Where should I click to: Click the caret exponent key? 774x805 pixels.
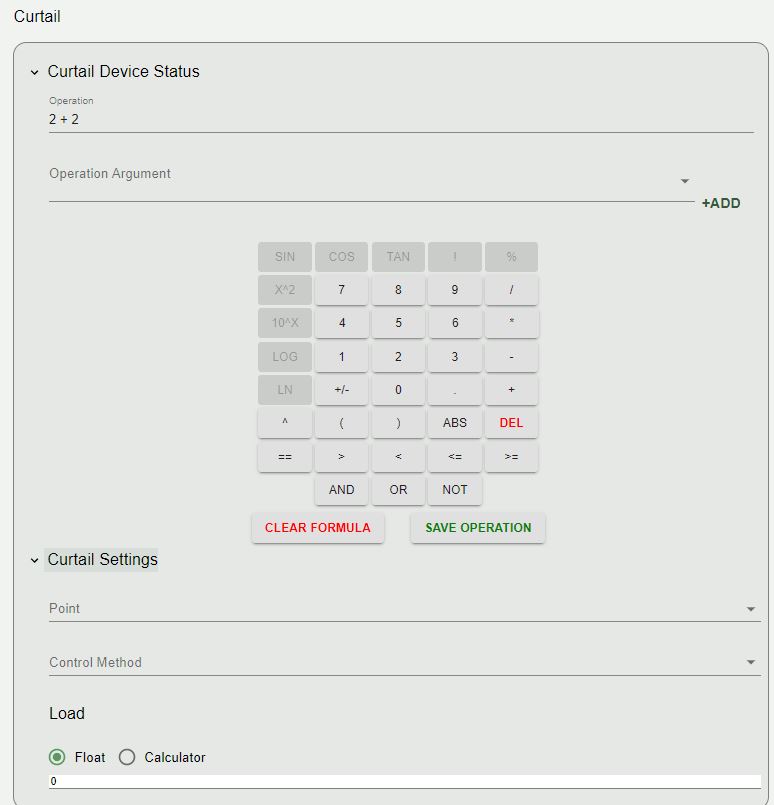coord(285,423)
